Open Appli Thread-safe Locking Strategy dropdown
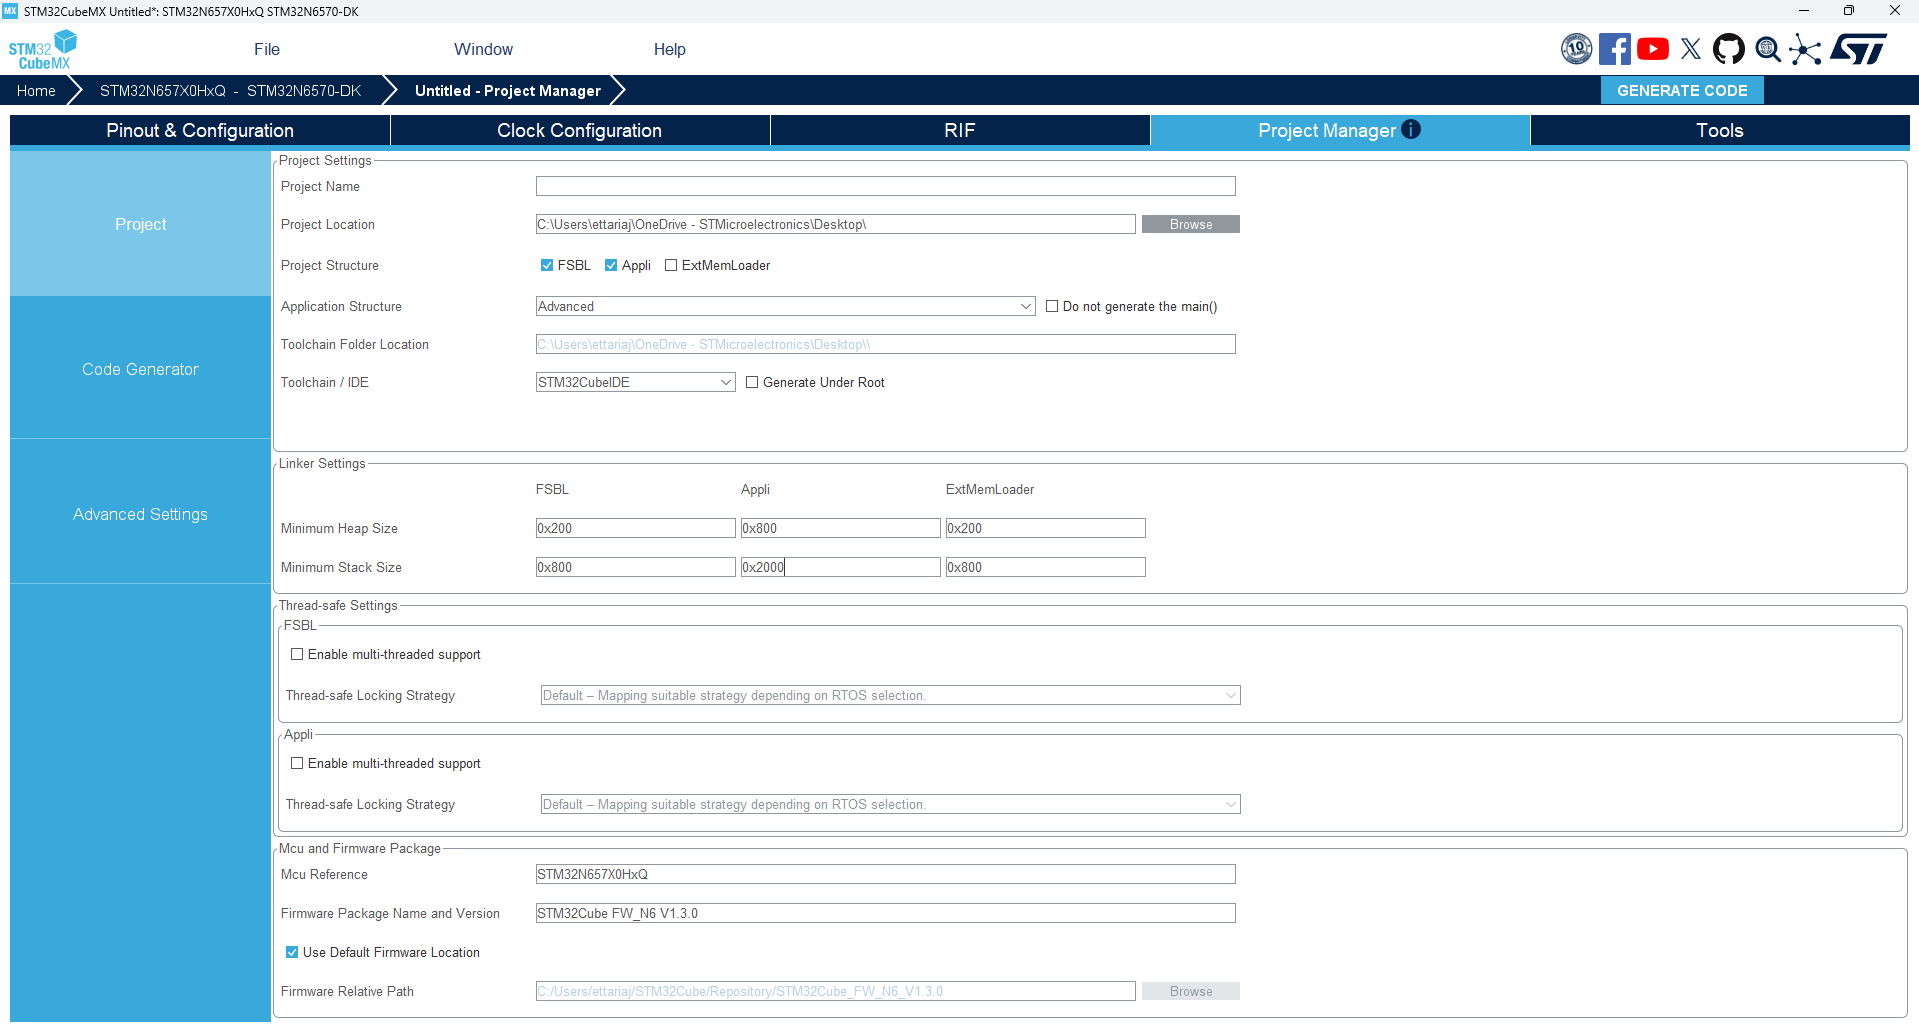The width and height of the screenshot is (1919, 1028). pos(890,804)
